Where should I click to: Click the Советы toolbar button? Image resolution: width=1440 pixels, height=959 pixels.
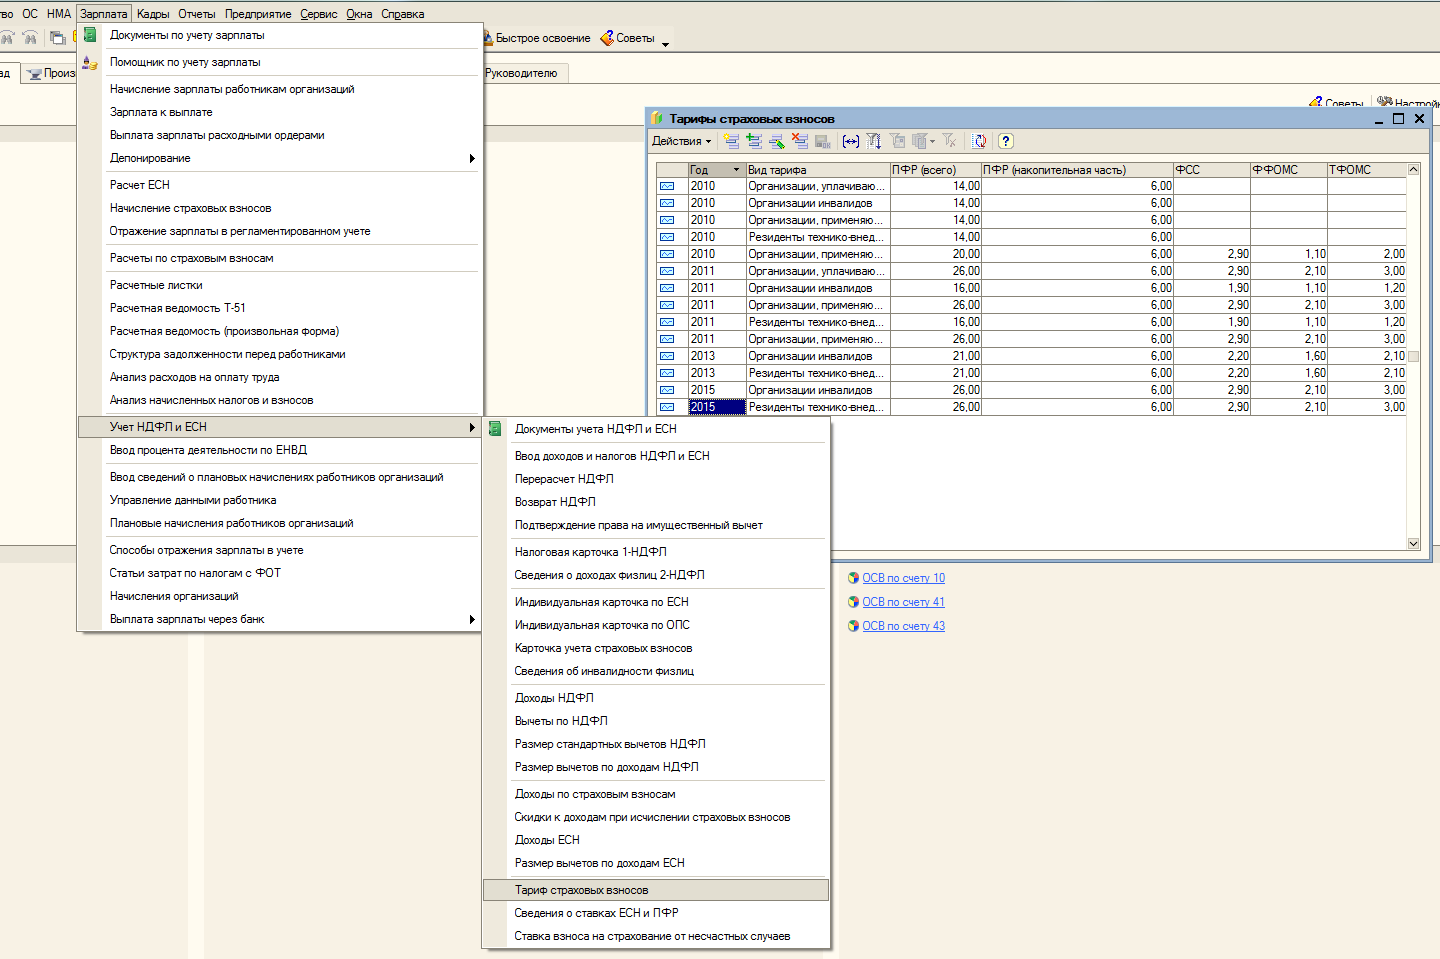pos(628,38)
